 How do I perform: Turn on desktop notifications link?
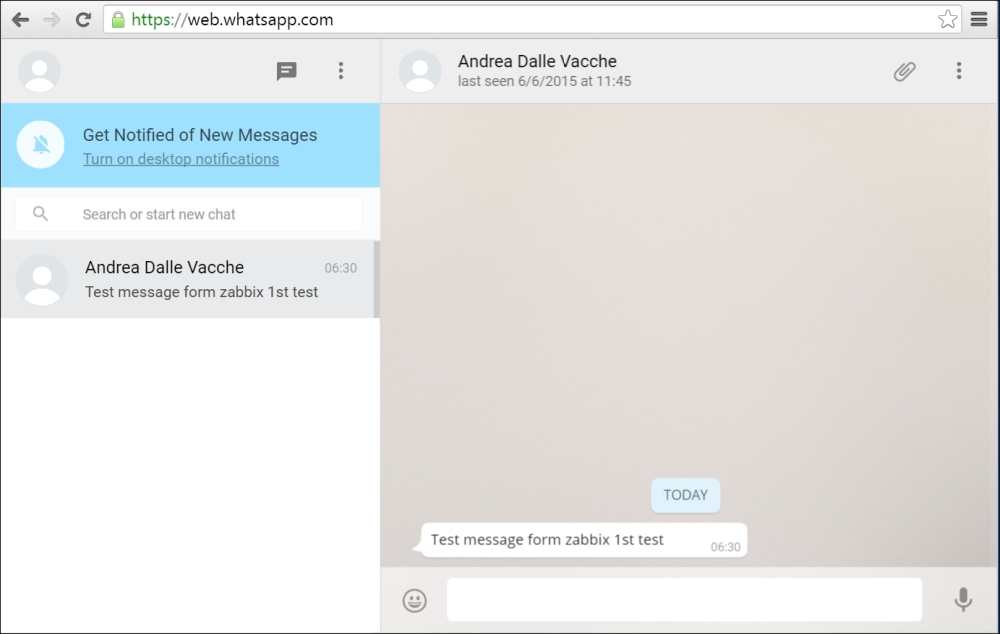pyautogui.click(x=181, y=159)
